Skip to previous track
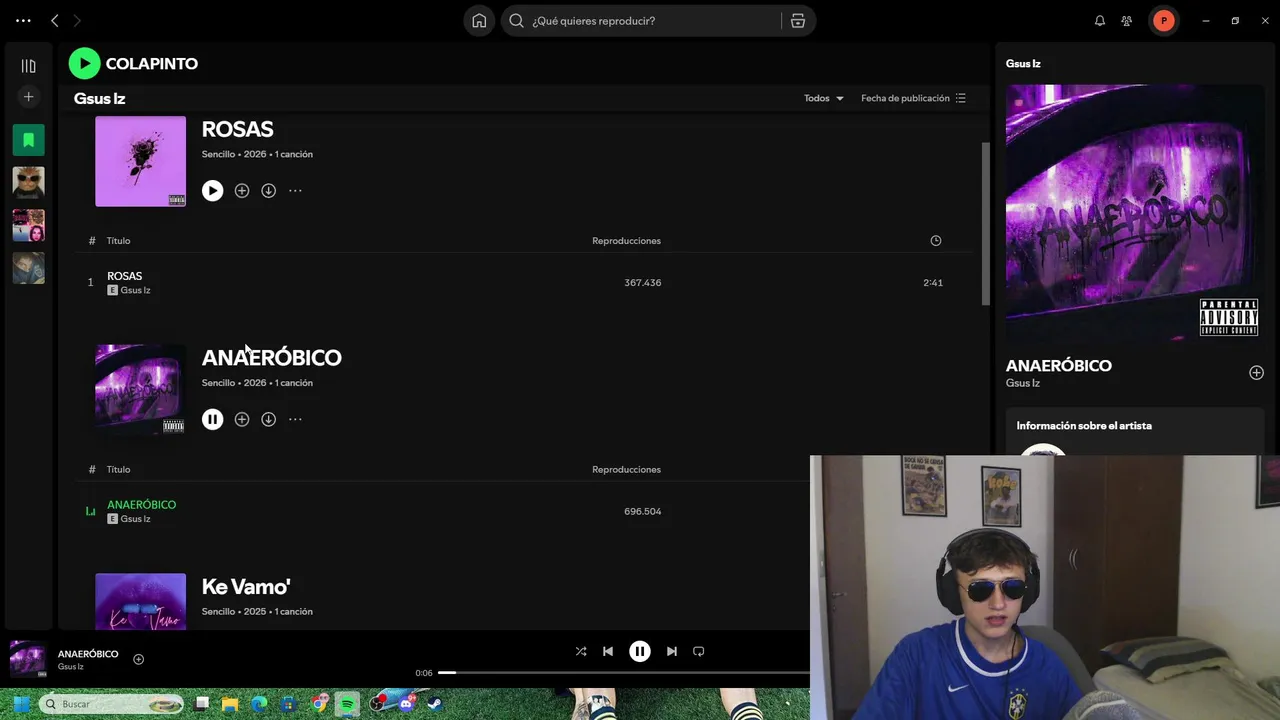Screen dimensions: 1280x720 click(608, 652)
